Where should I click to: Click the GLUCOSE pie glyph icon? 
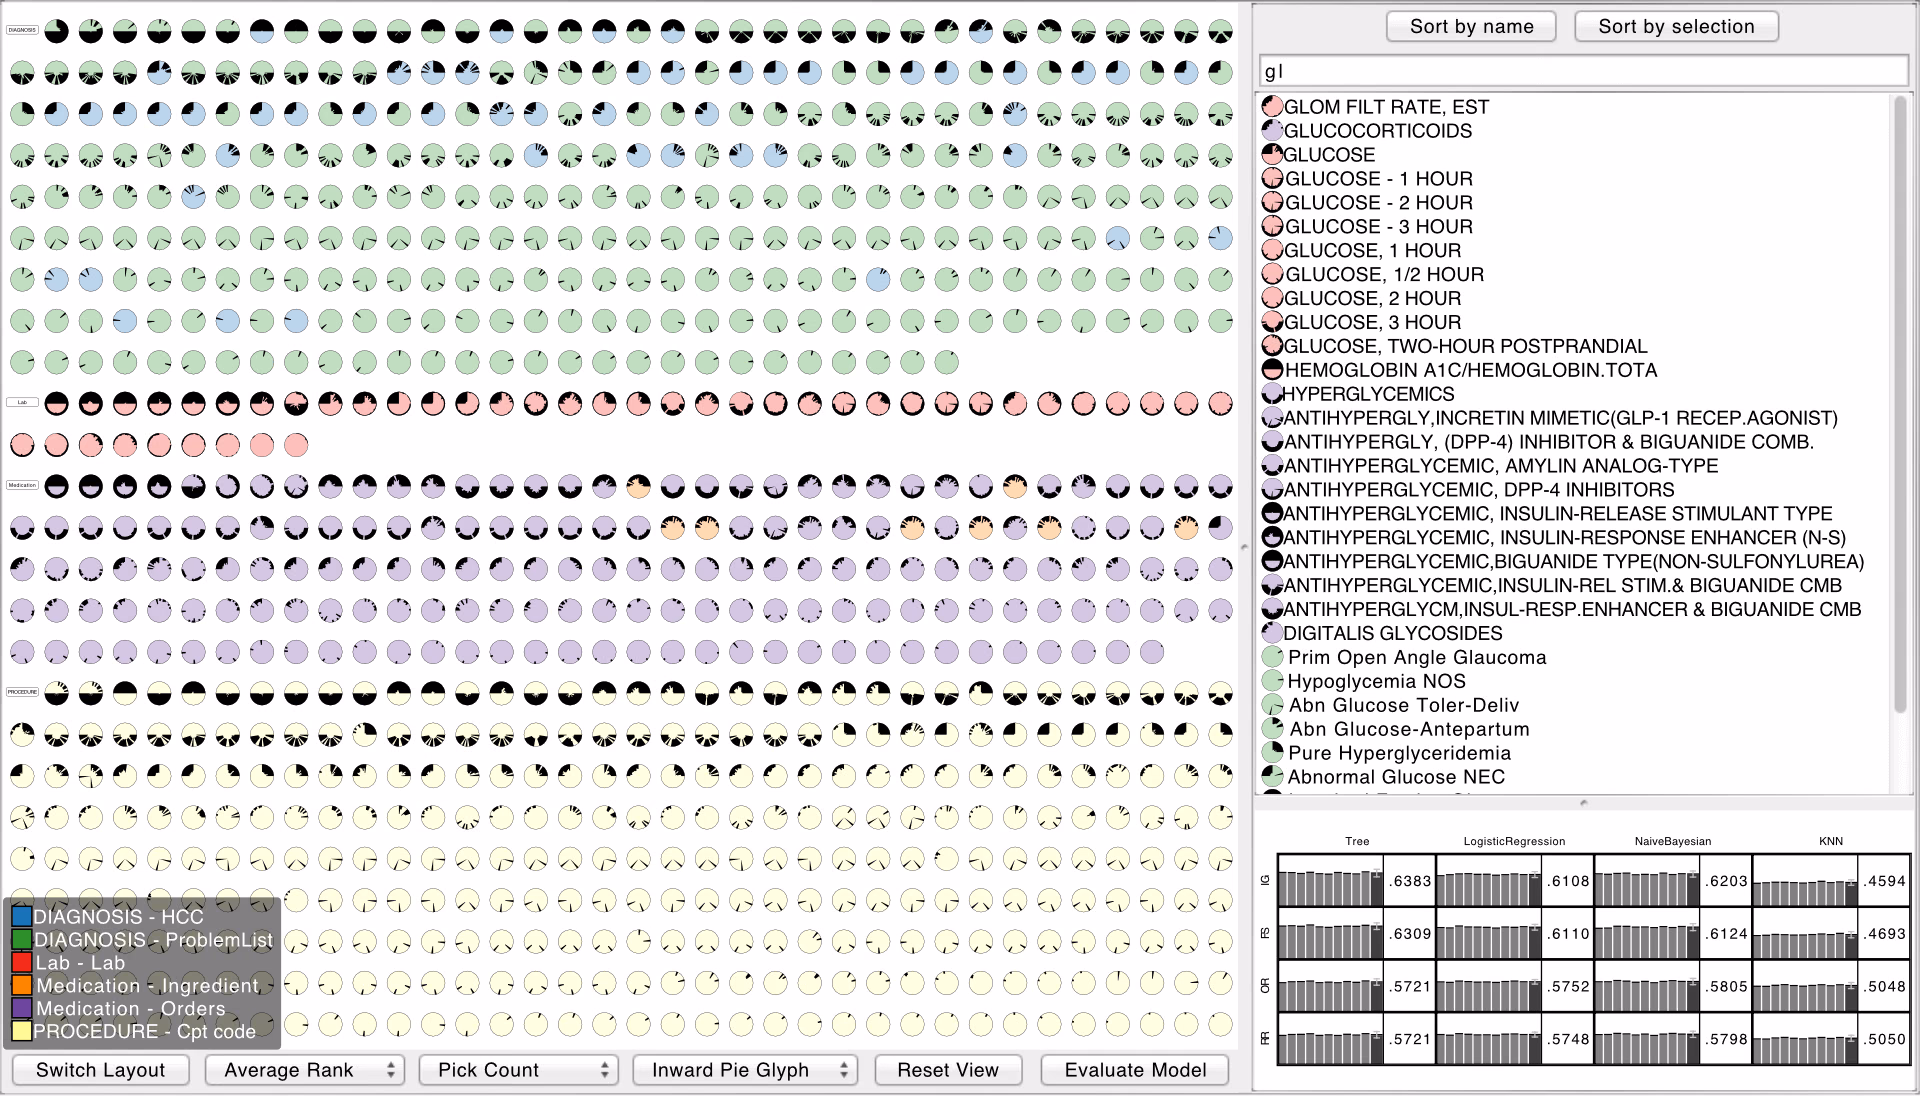tap(1272, 154)
